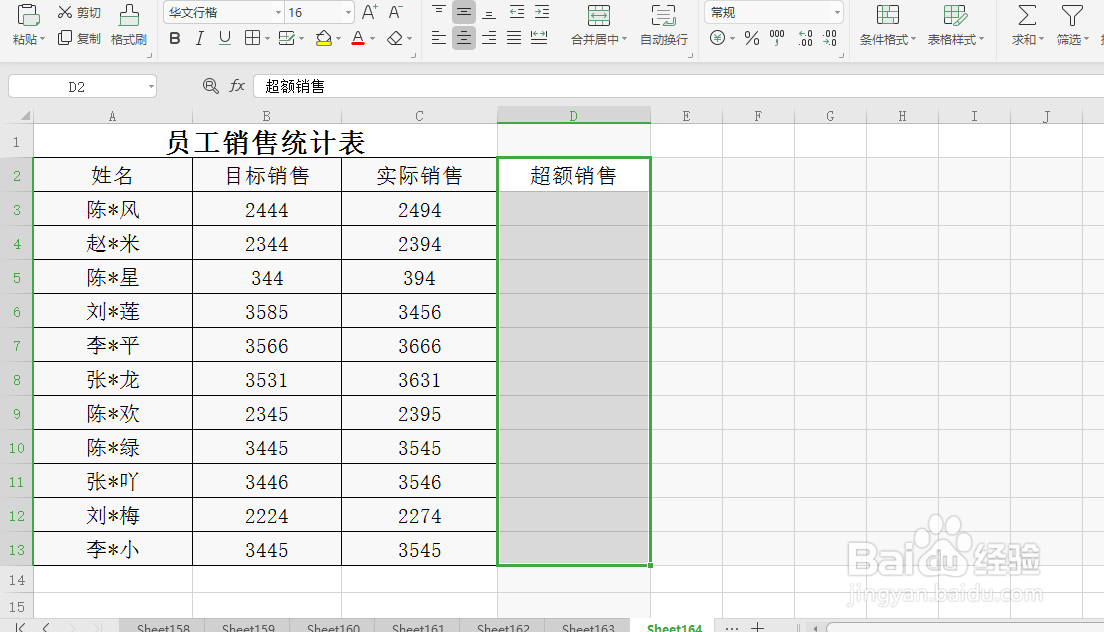Image resolution: width=1104 pixels, height=632 pixels.
Task: Justify text alignment icon
Action: click(x=515, y=38)
